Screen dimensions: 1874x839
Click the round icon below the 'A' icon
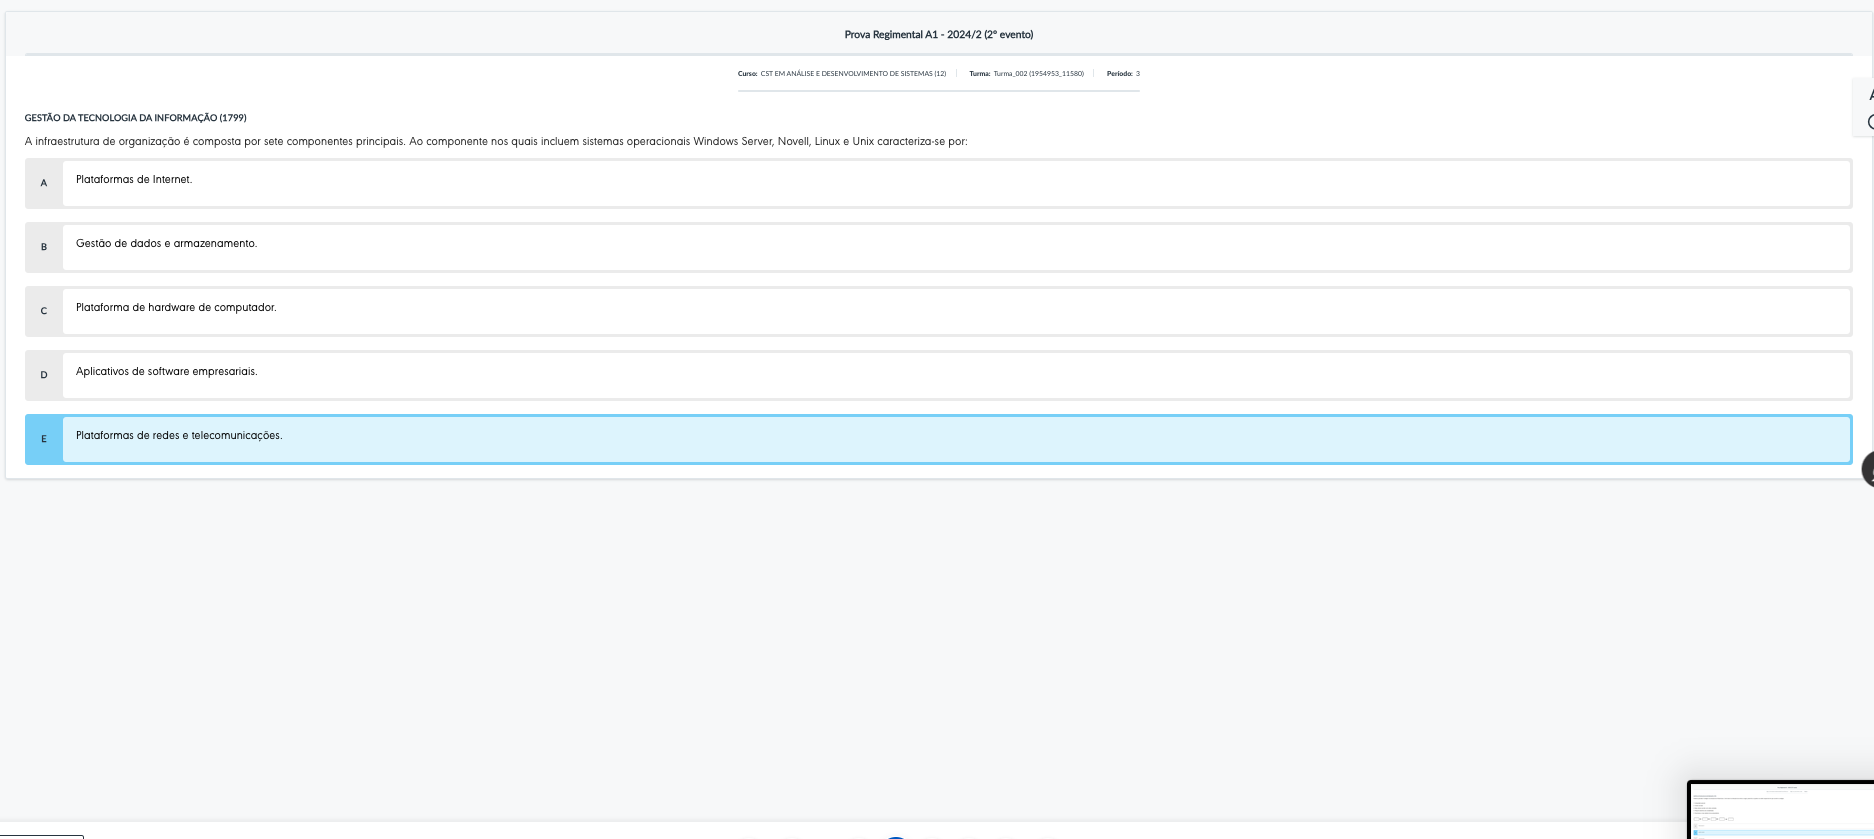tap(1868, 122)
